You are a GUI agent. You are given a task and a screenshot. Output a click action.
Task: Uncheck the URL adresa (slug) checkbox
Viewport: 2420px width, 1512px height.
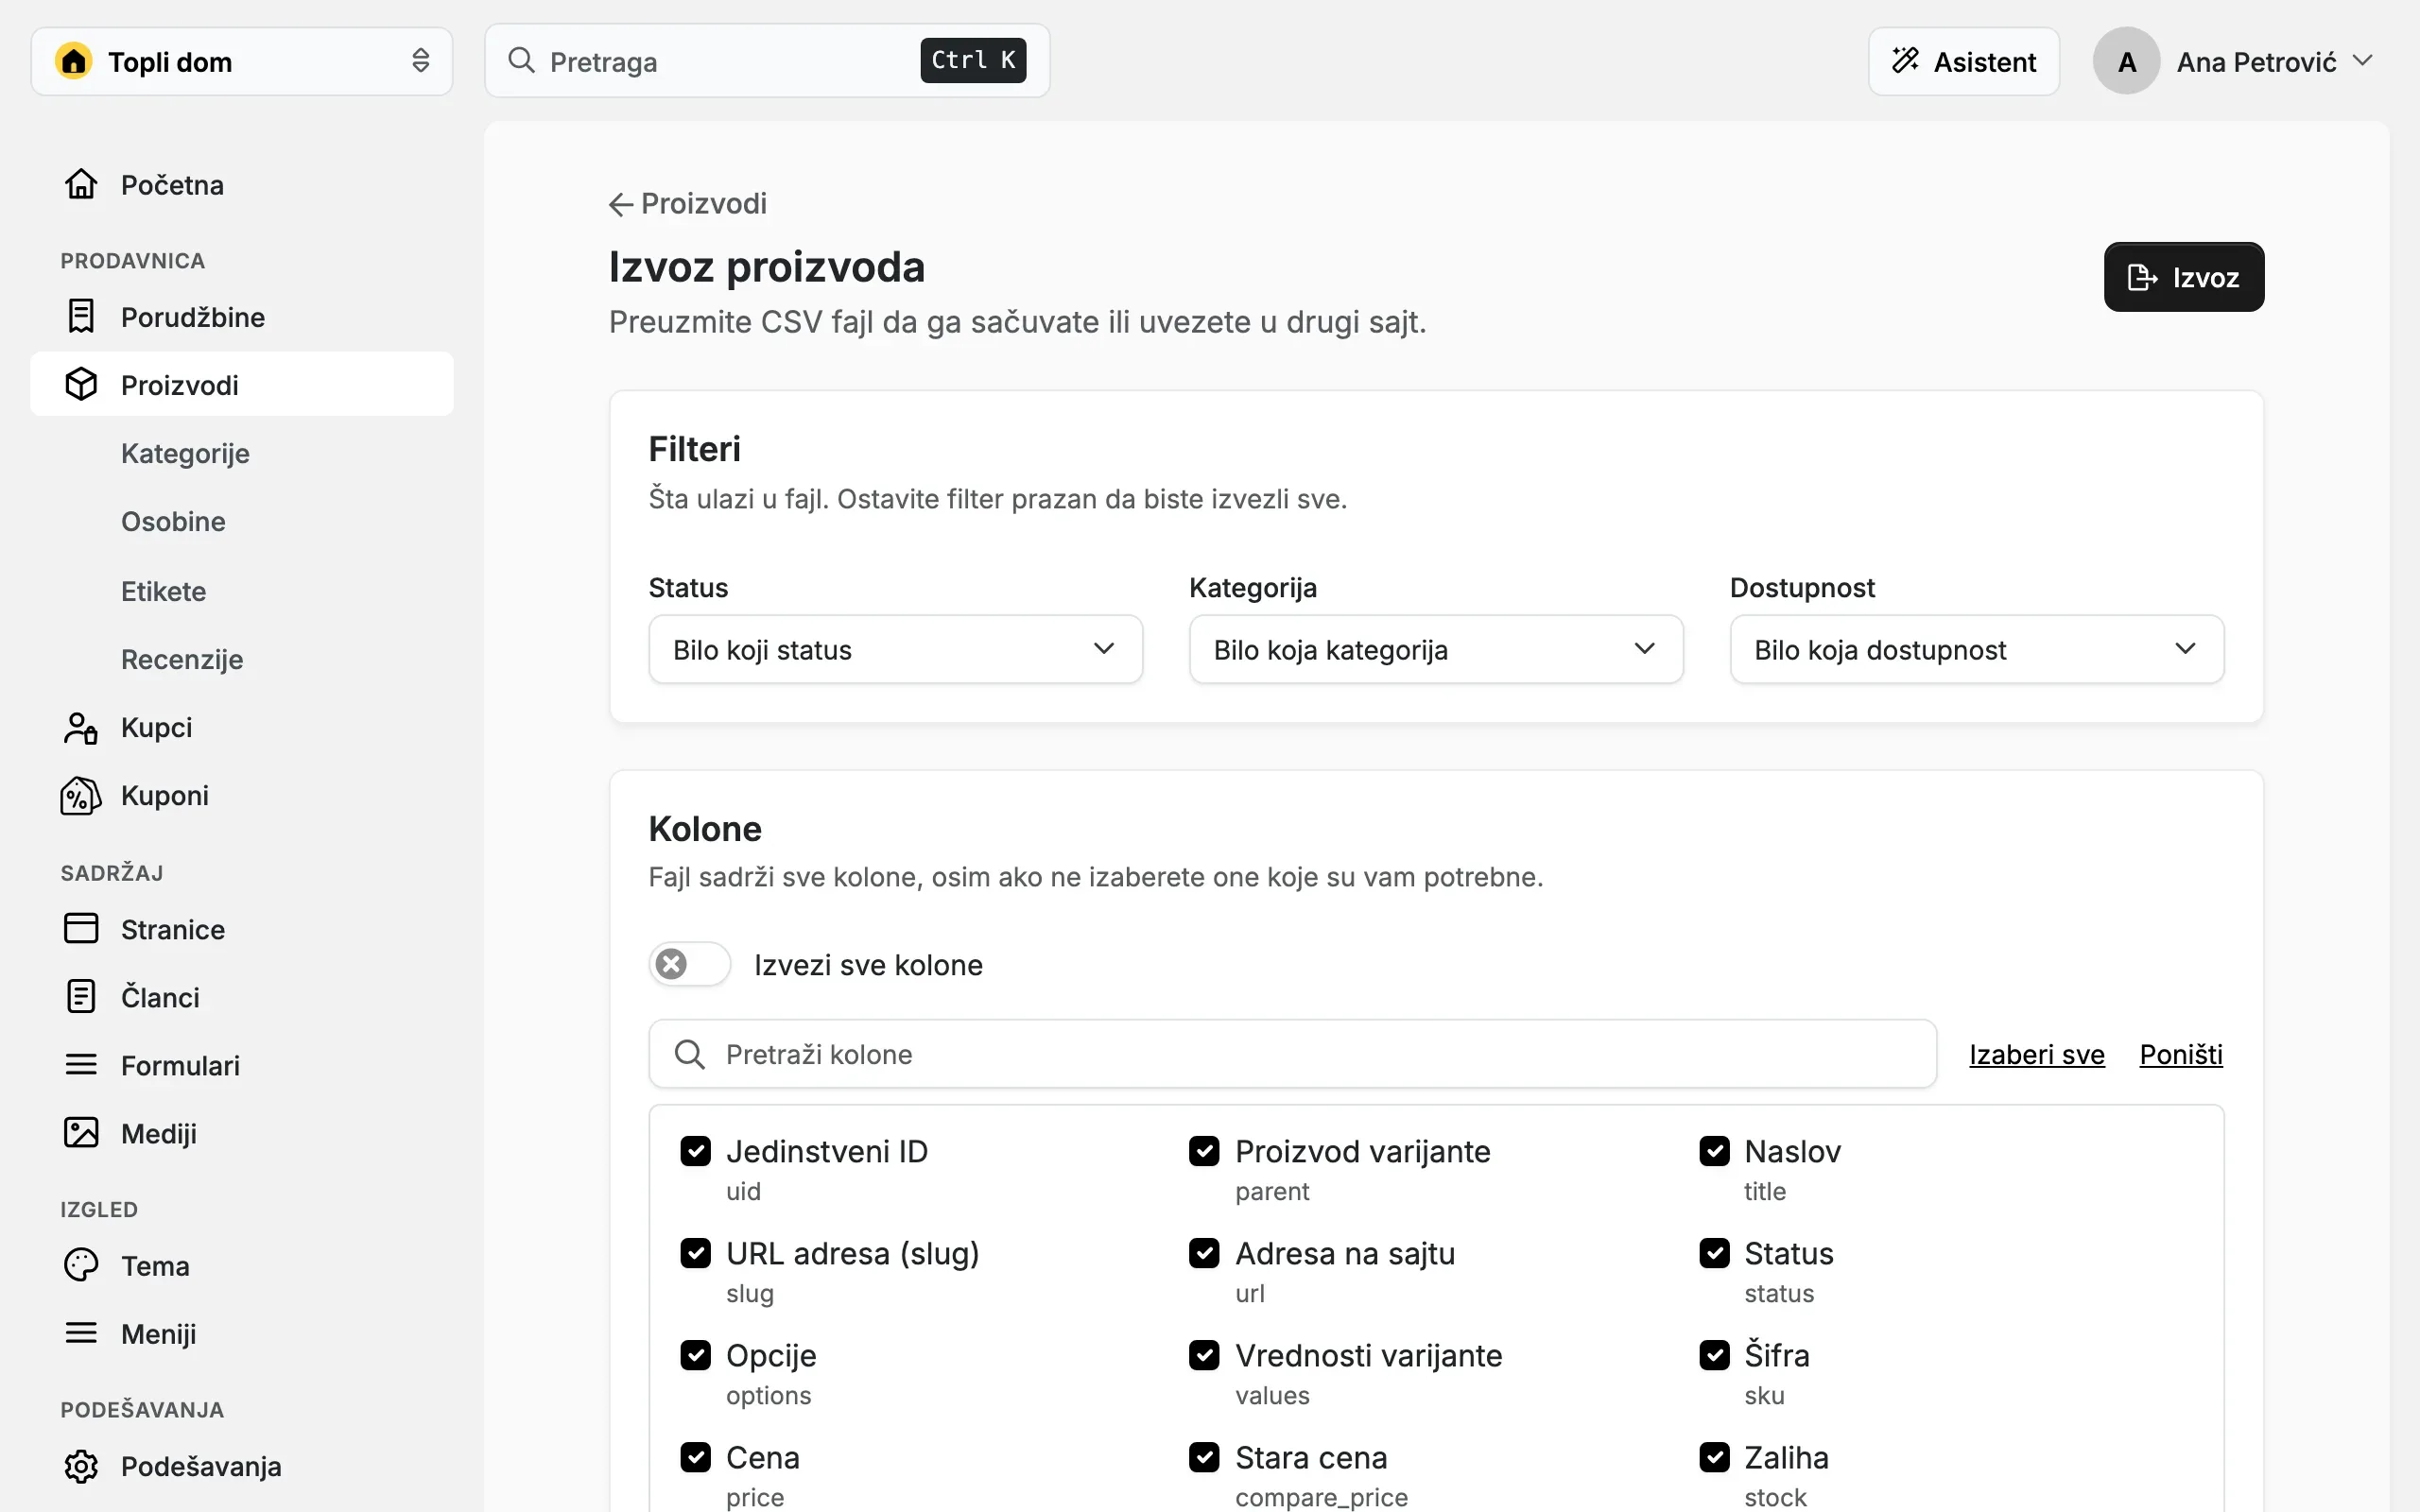tap(695, 1253)
